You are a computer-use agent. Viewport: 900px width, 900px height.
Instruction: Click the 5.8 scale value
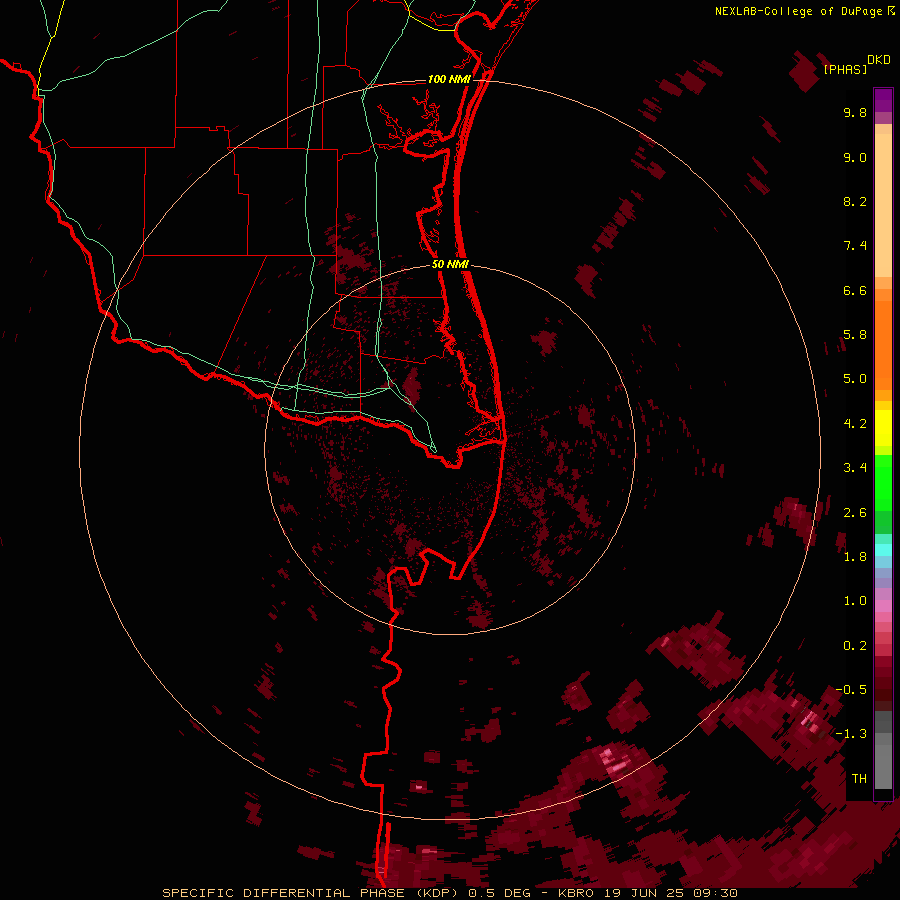[855, 334]
